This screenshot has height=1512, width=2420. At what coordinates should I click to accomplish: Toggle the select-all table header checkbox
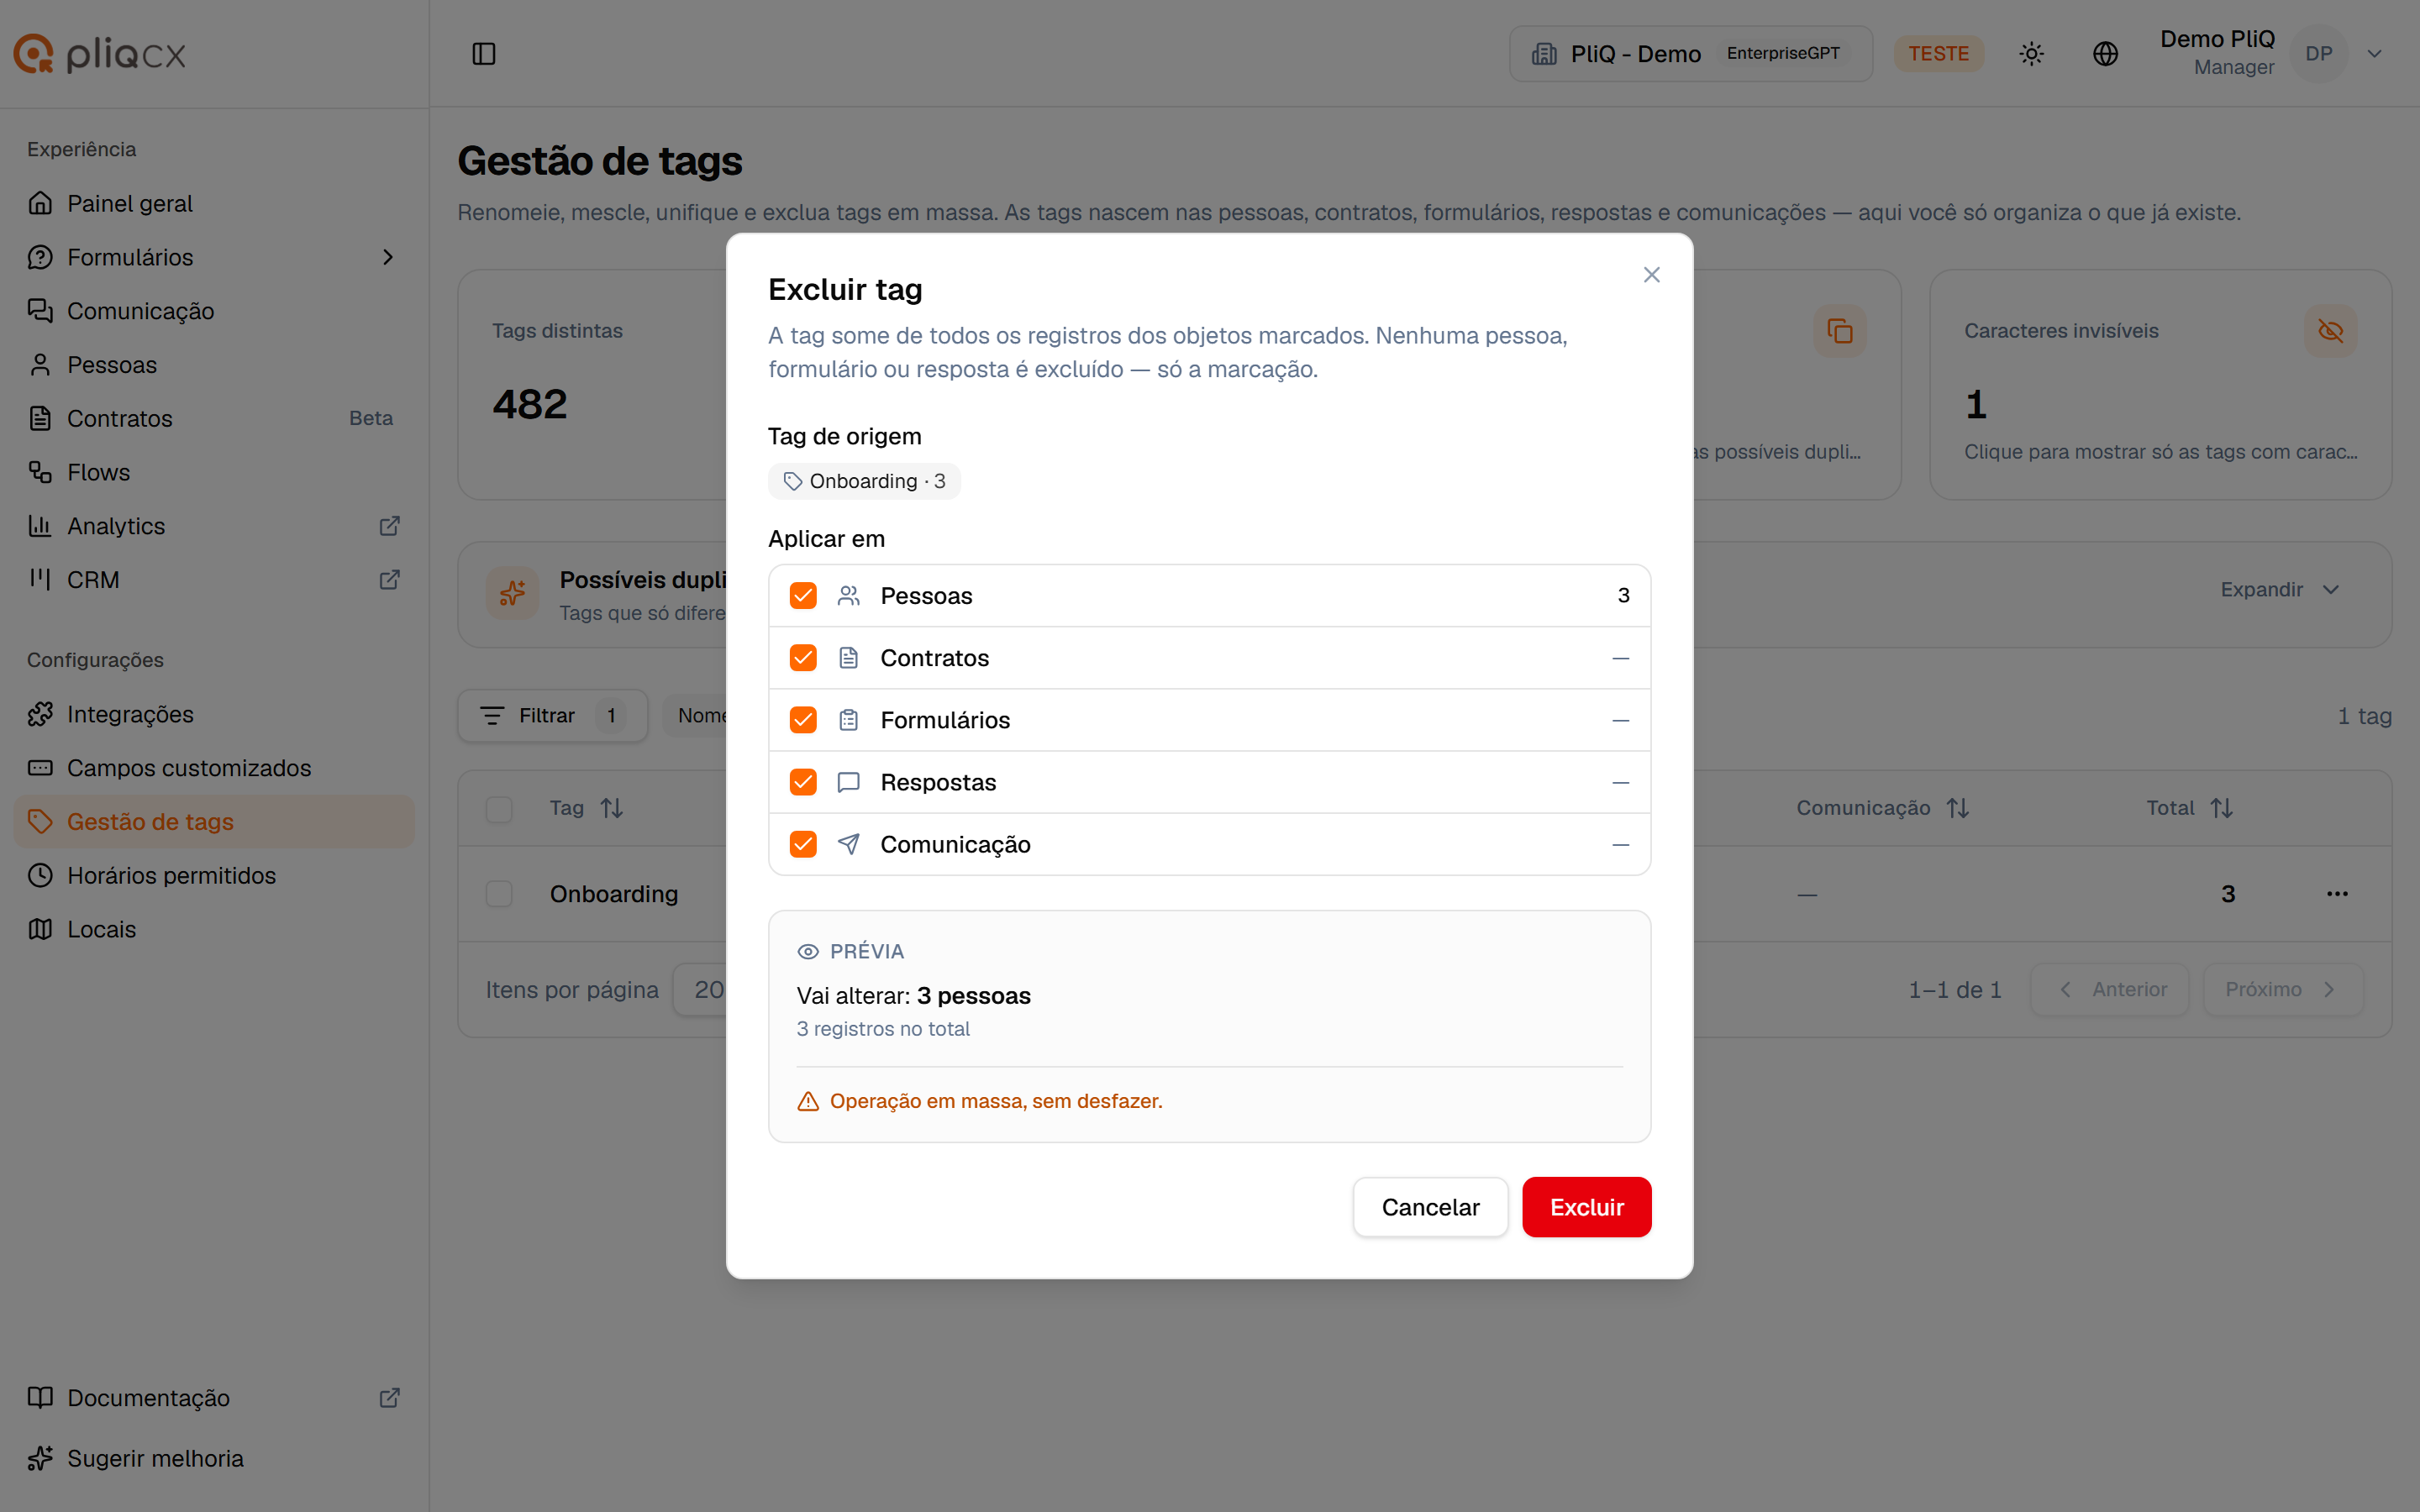coord(499,809)
